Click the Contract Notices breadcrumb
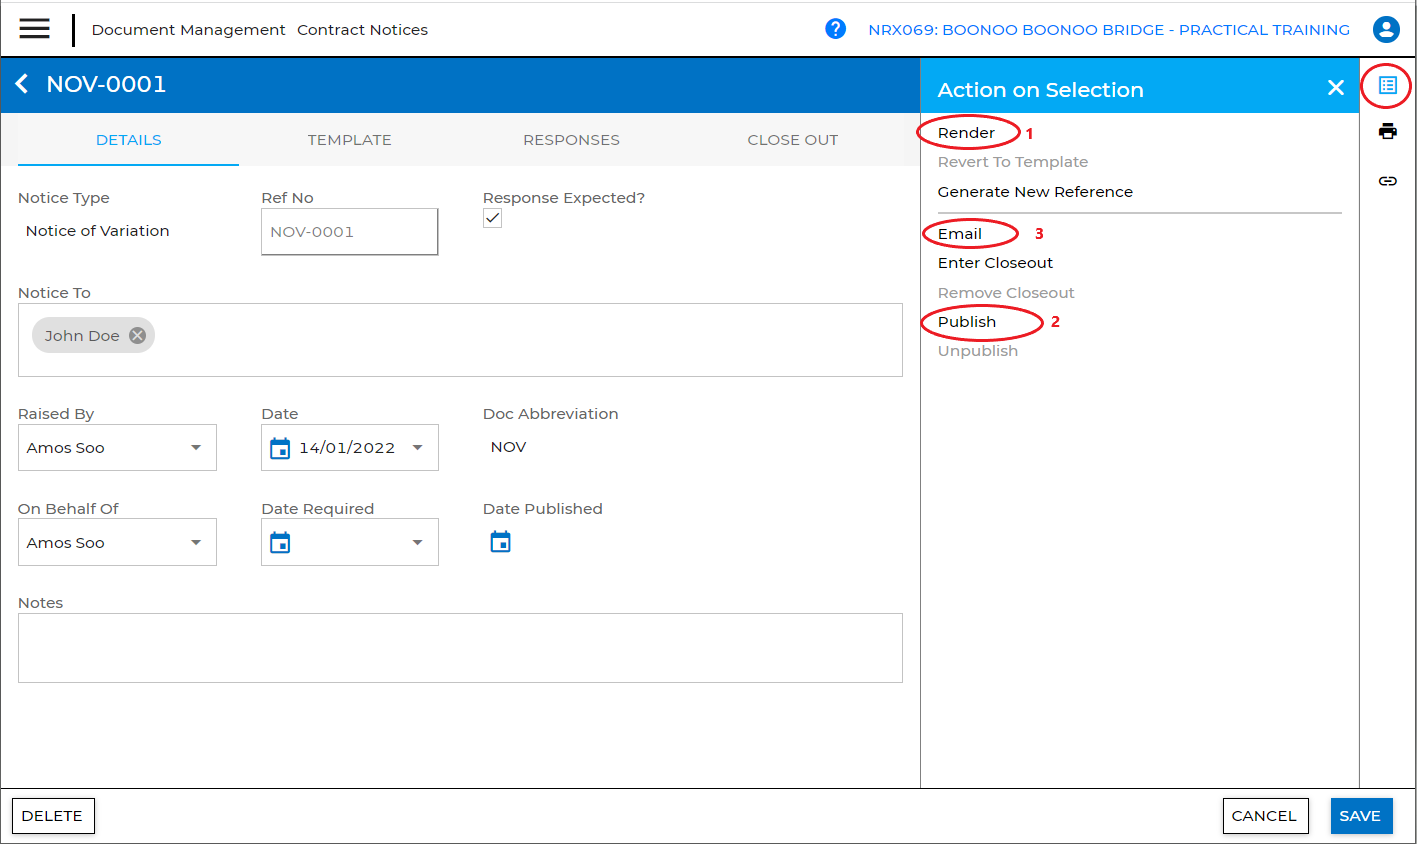Viewport: 1417px width, 844px height. tap(362, 30)
